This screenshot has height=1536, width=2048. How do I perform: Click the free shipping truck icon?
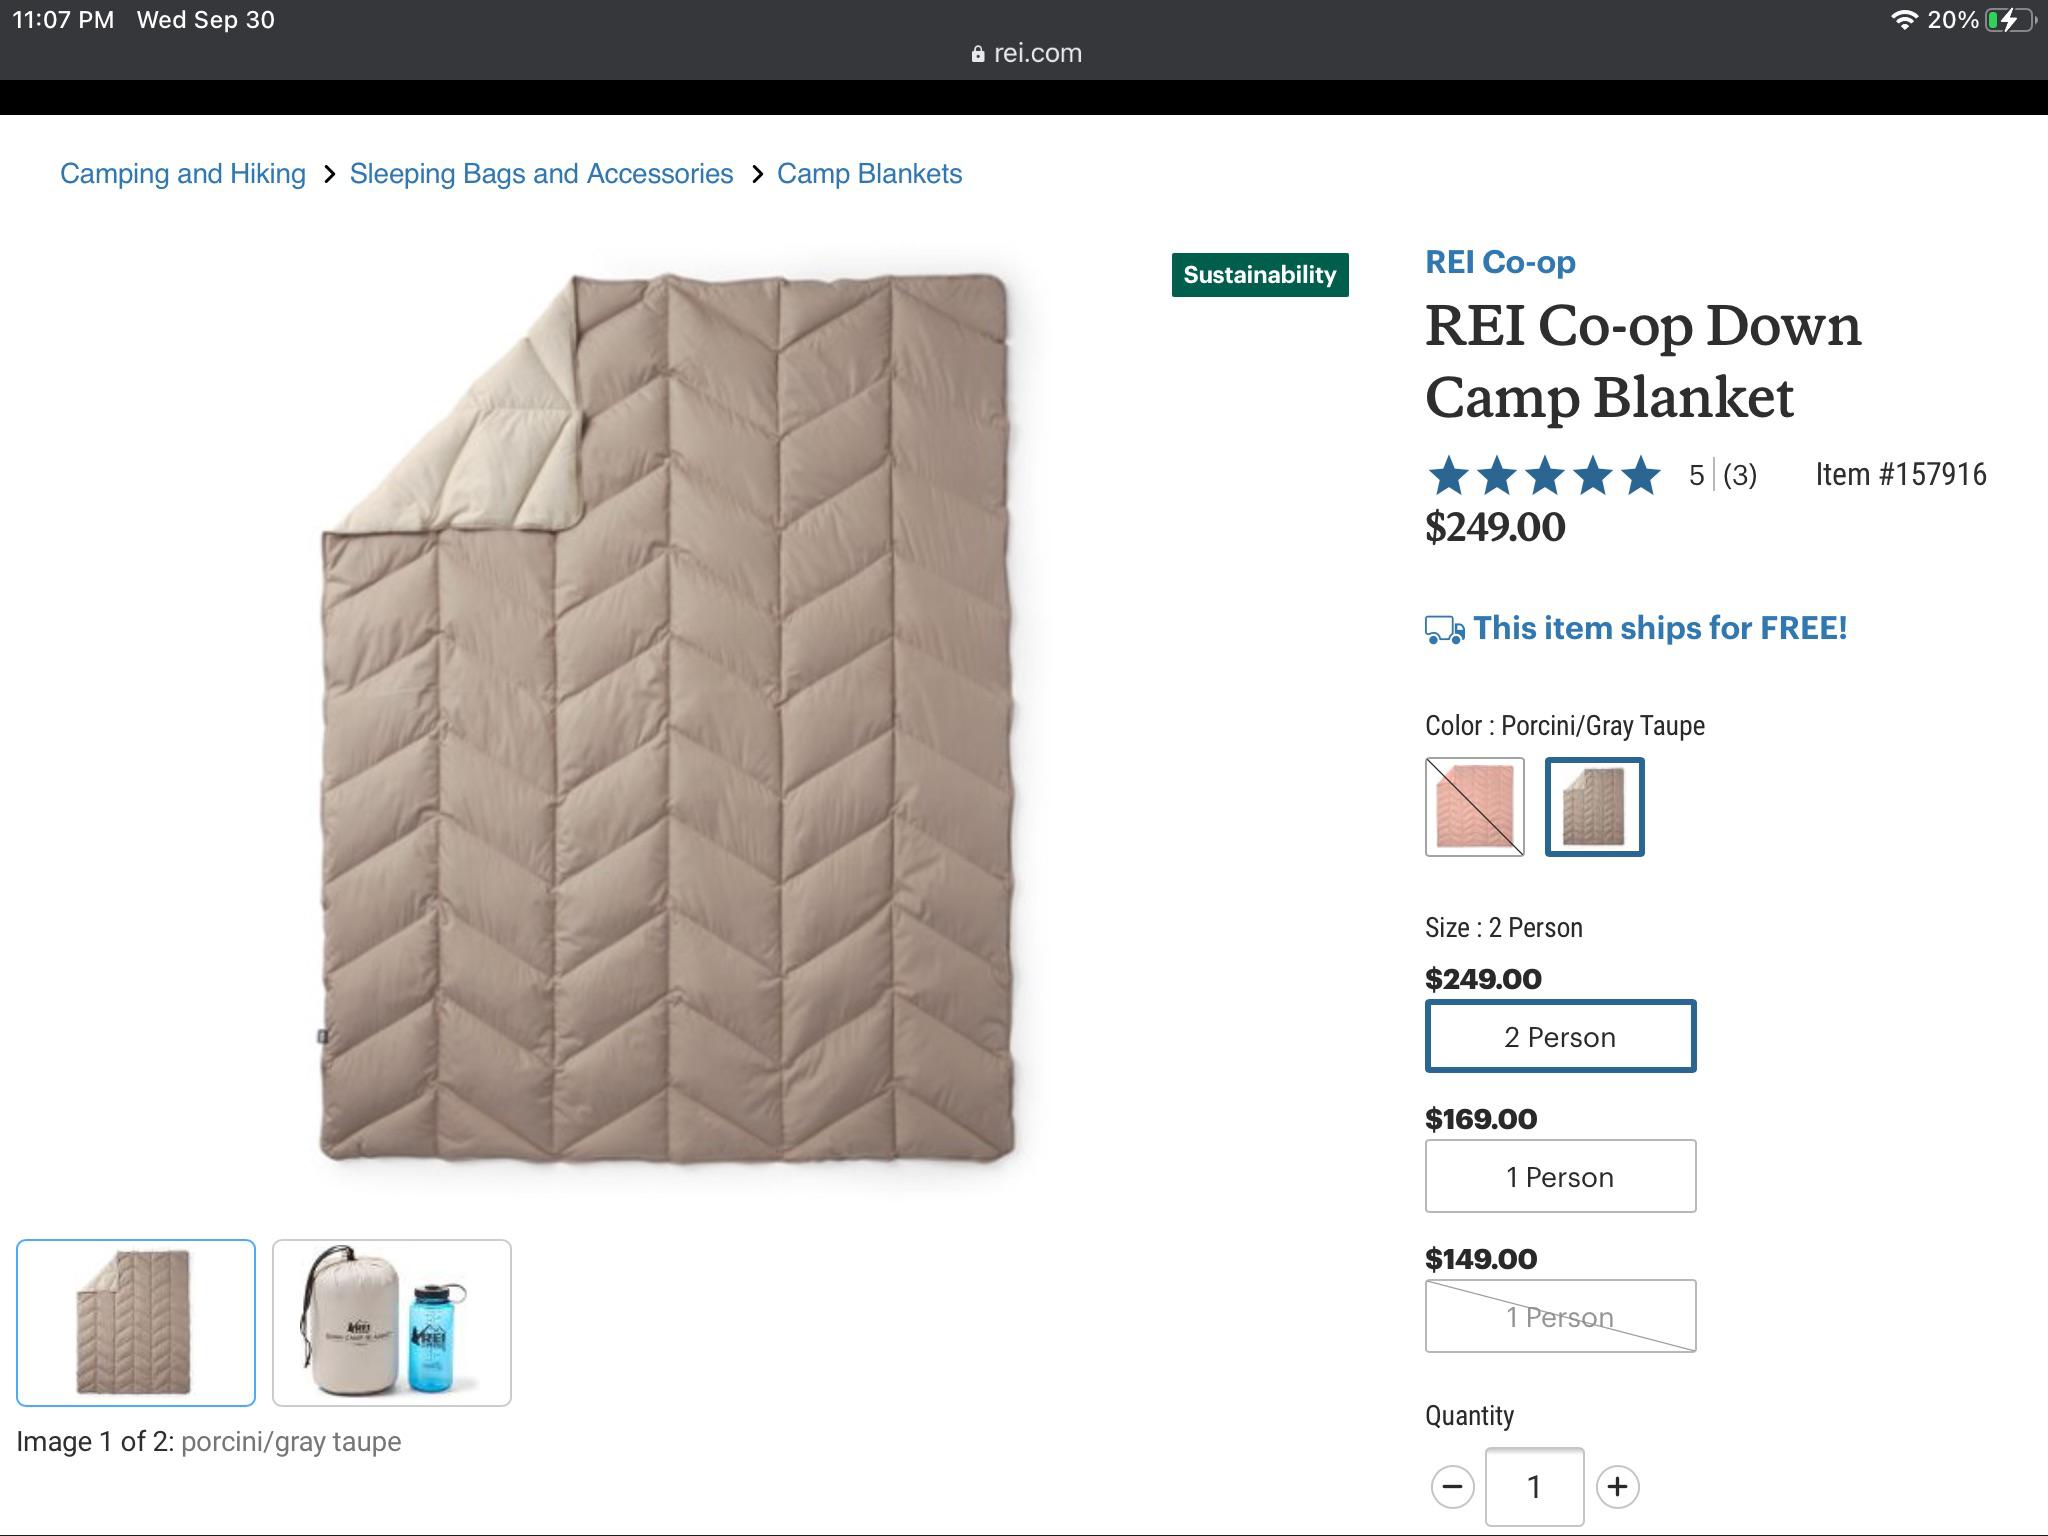coord(1444,628)
